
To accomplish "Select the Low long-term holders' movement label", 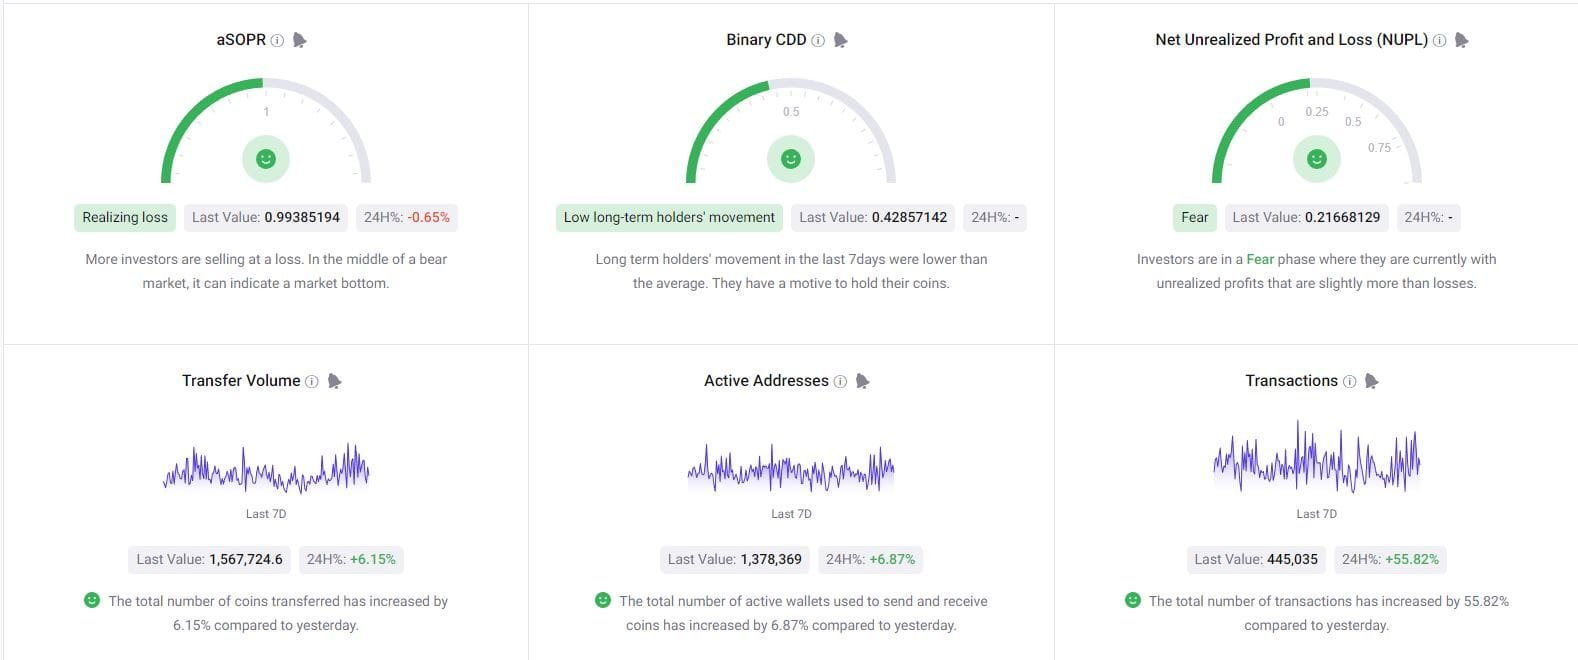I will coord(668,217).
